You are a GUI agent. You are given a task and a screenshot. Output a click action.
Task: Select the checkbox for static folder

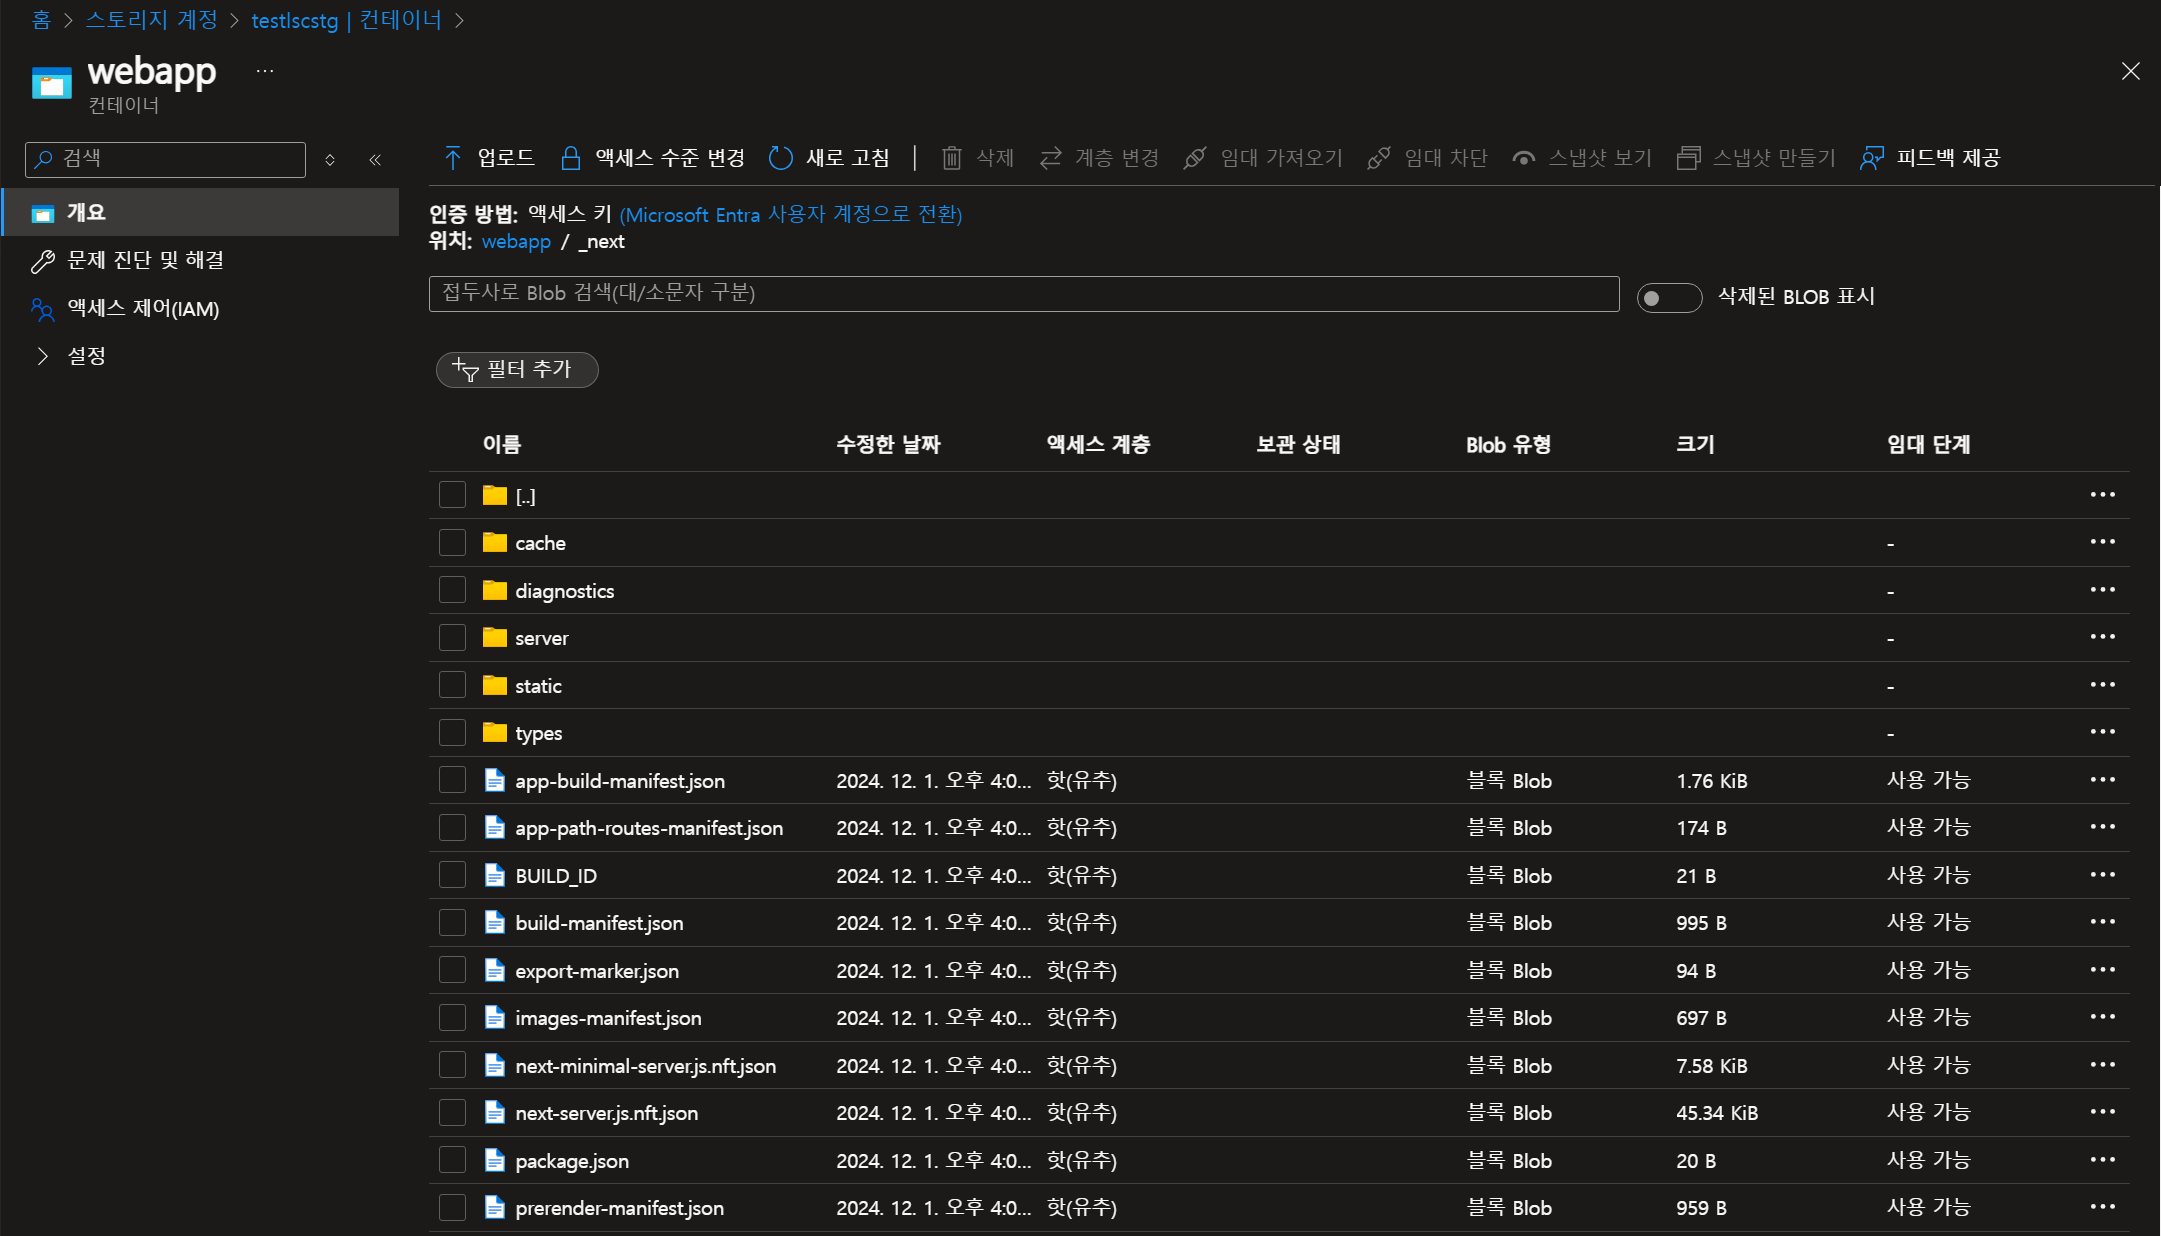[x=452, y=685]
